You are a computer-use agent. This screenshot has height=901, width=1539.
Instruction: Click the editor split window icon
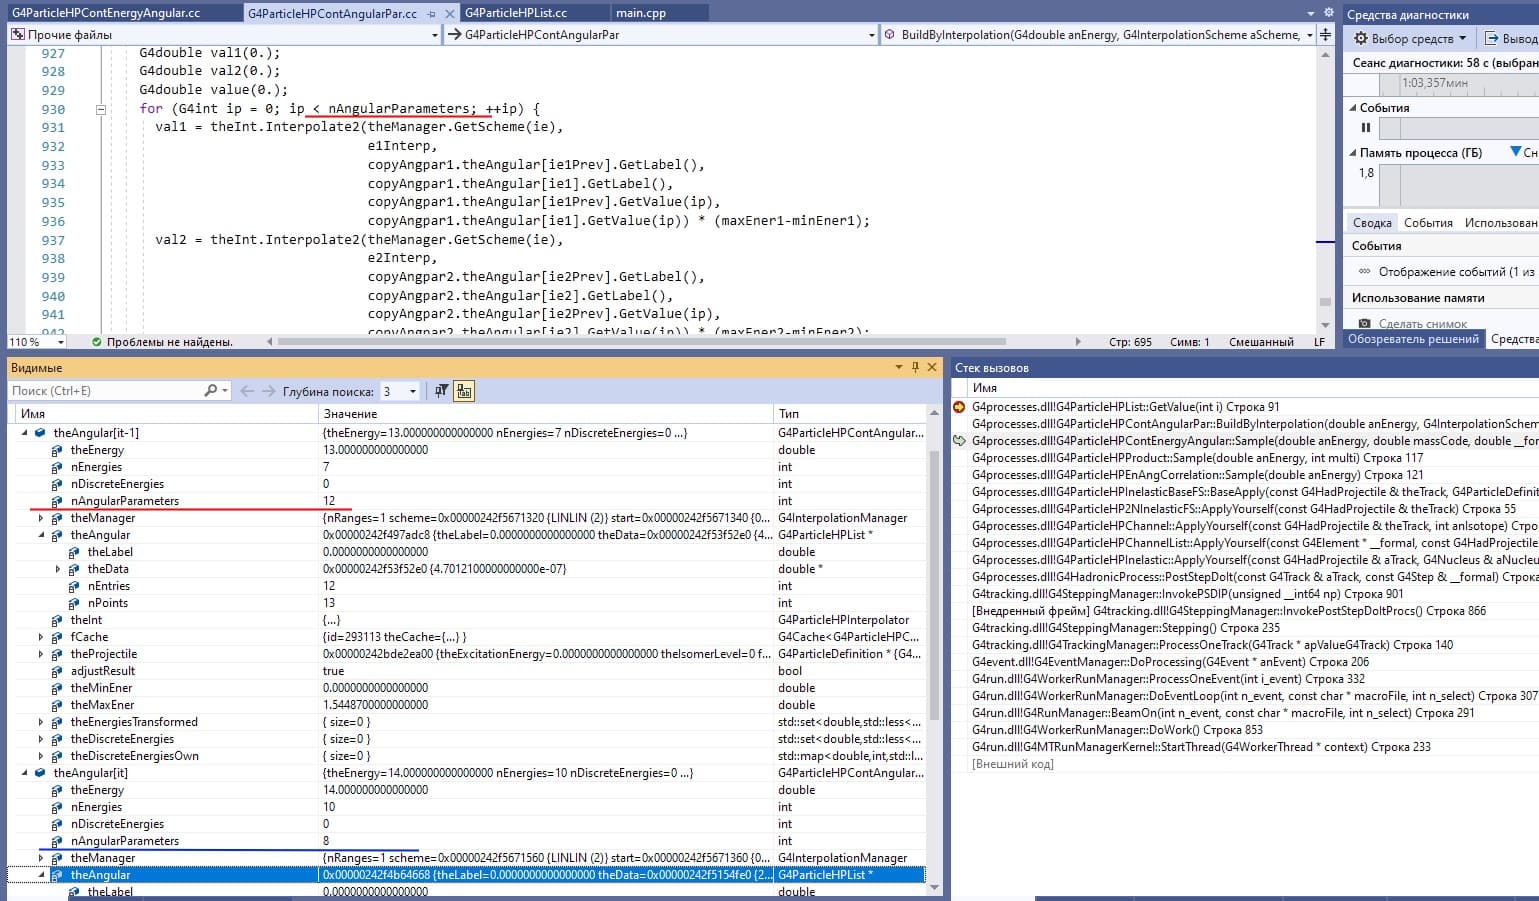coord(1325,34)
